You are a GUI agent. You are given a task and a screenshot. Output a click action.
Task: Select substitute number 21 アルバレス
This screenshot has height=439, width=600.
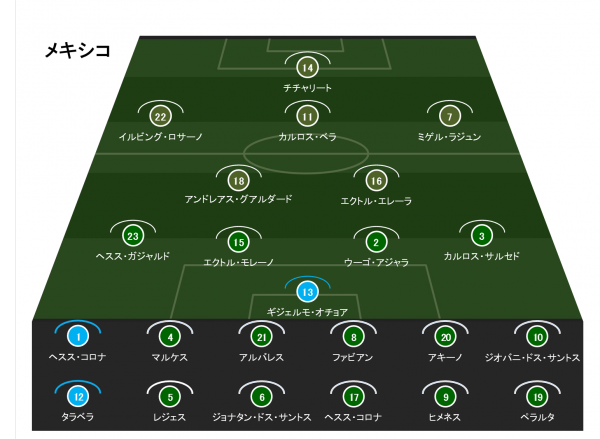point(262,337)
